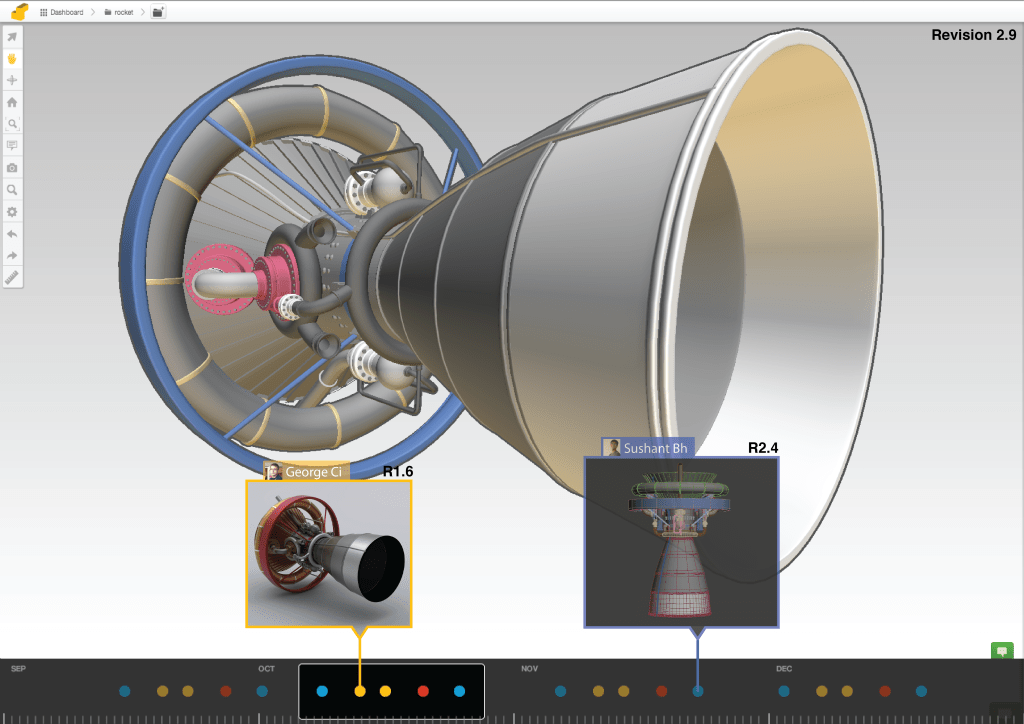Image resolution: width=1024 pixels, height=724 pixels.
Task: Click the undo arrow
Action: click(x=12, y=234)
